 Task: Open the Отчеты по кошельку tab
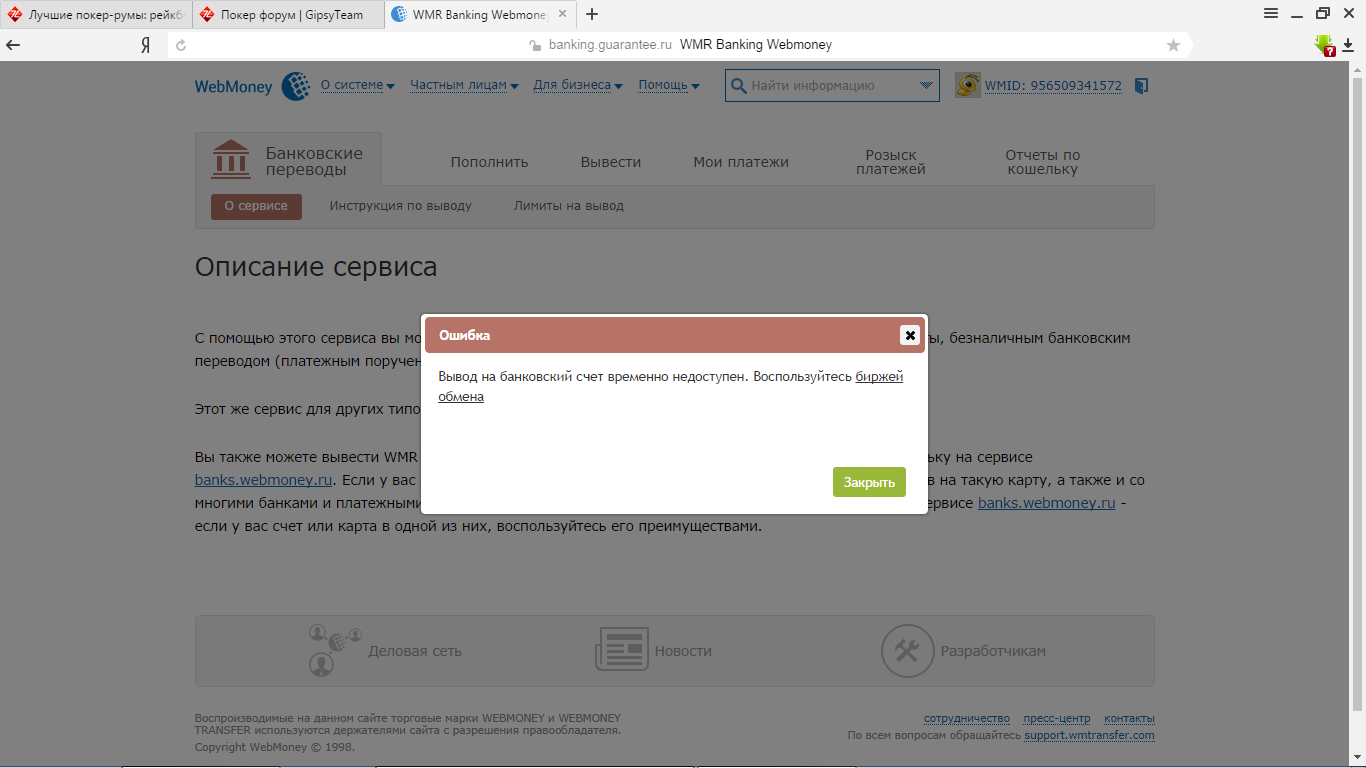1043,162
